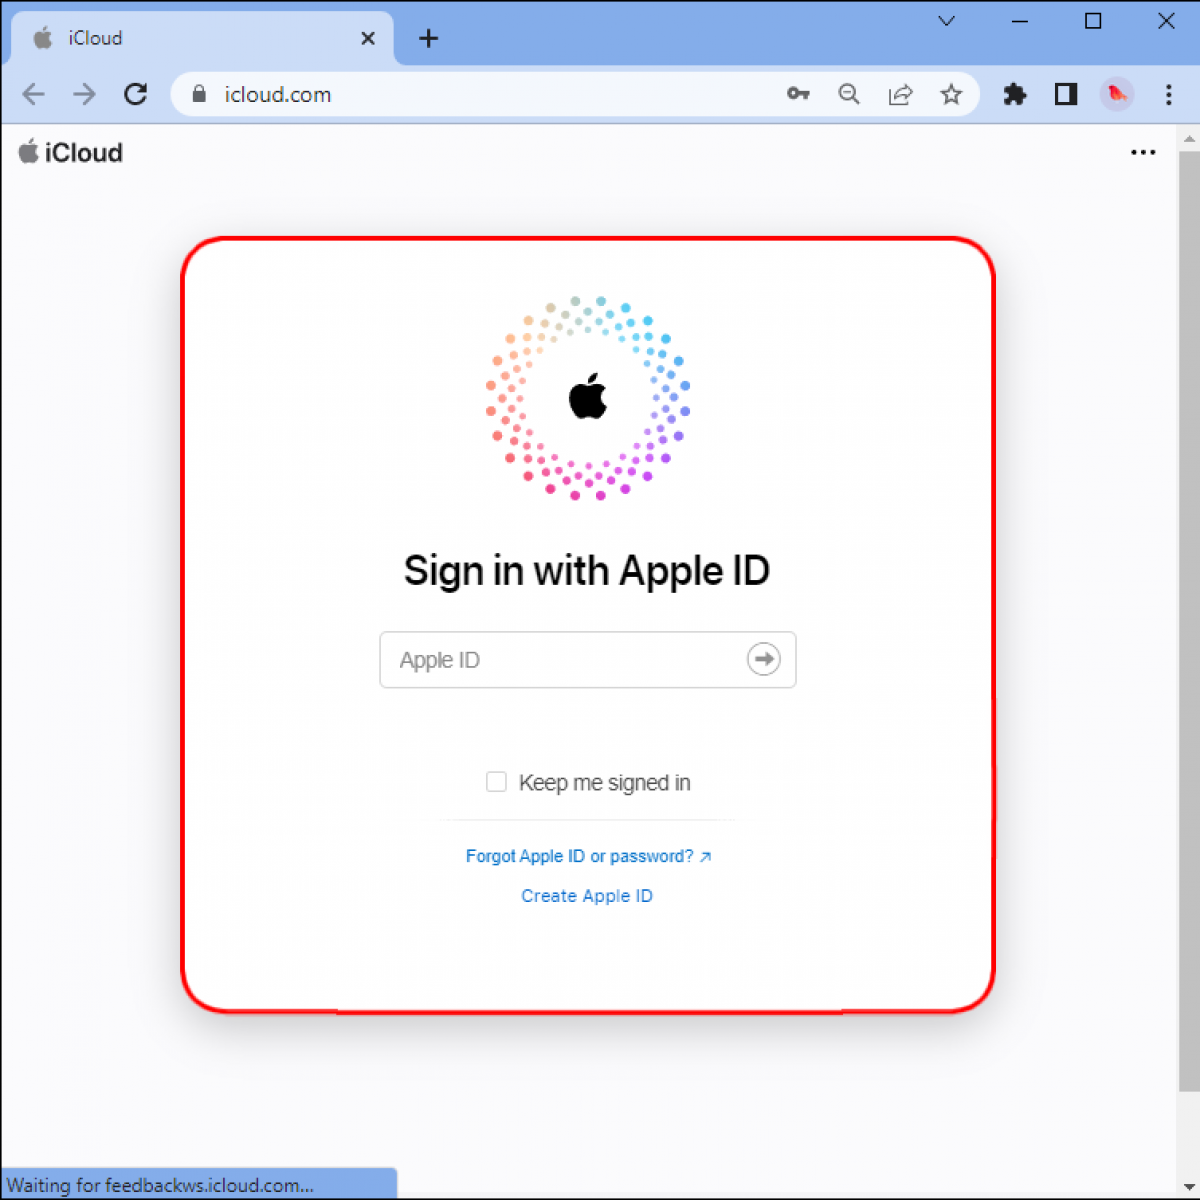Open the Chrome profile avatar
Image resolution: width=1200 pixels, height=1200 pixels.
tap(1117, 94)
